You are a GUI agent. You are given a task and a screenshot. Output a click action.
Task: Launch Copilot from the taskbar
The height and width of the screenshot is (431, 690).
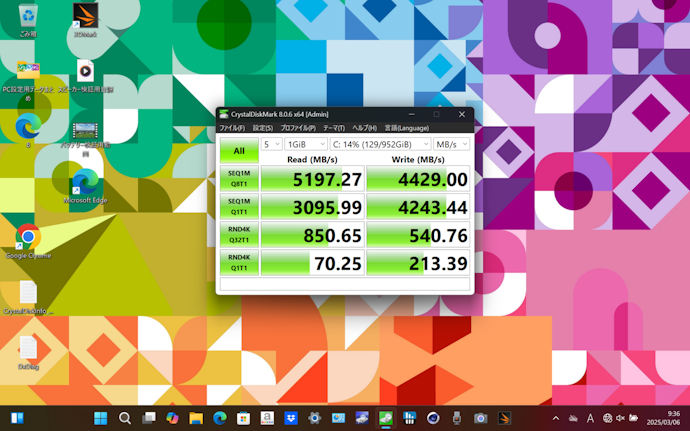[172, 418]
